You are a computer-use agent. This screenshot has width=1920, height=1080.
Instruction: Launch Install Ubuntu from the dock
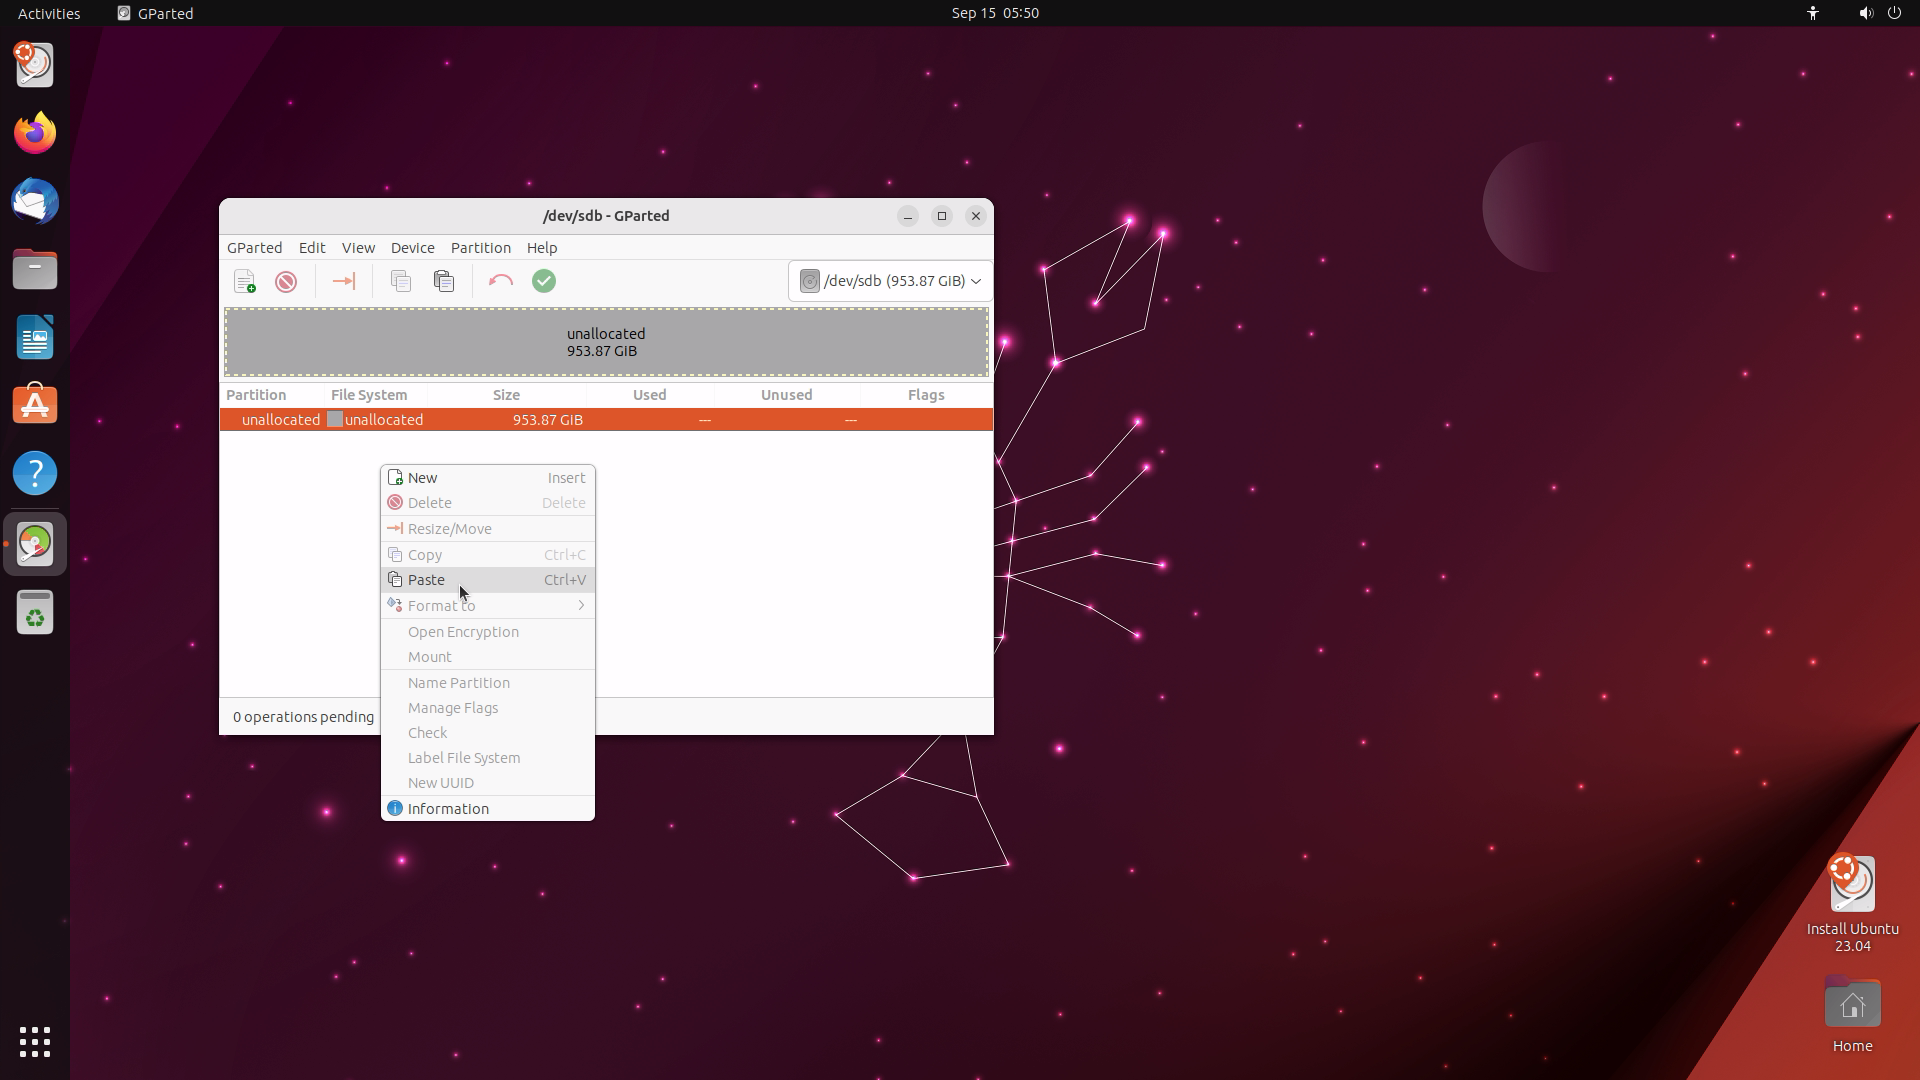(35, 65)
